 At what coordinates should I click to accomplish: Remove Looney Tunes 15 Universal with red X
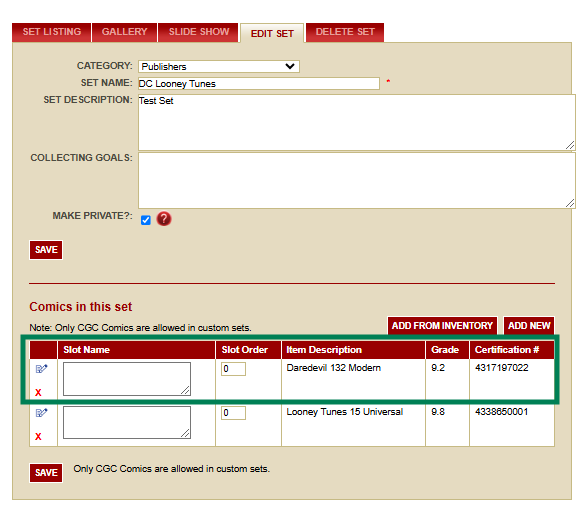[38, 437]
